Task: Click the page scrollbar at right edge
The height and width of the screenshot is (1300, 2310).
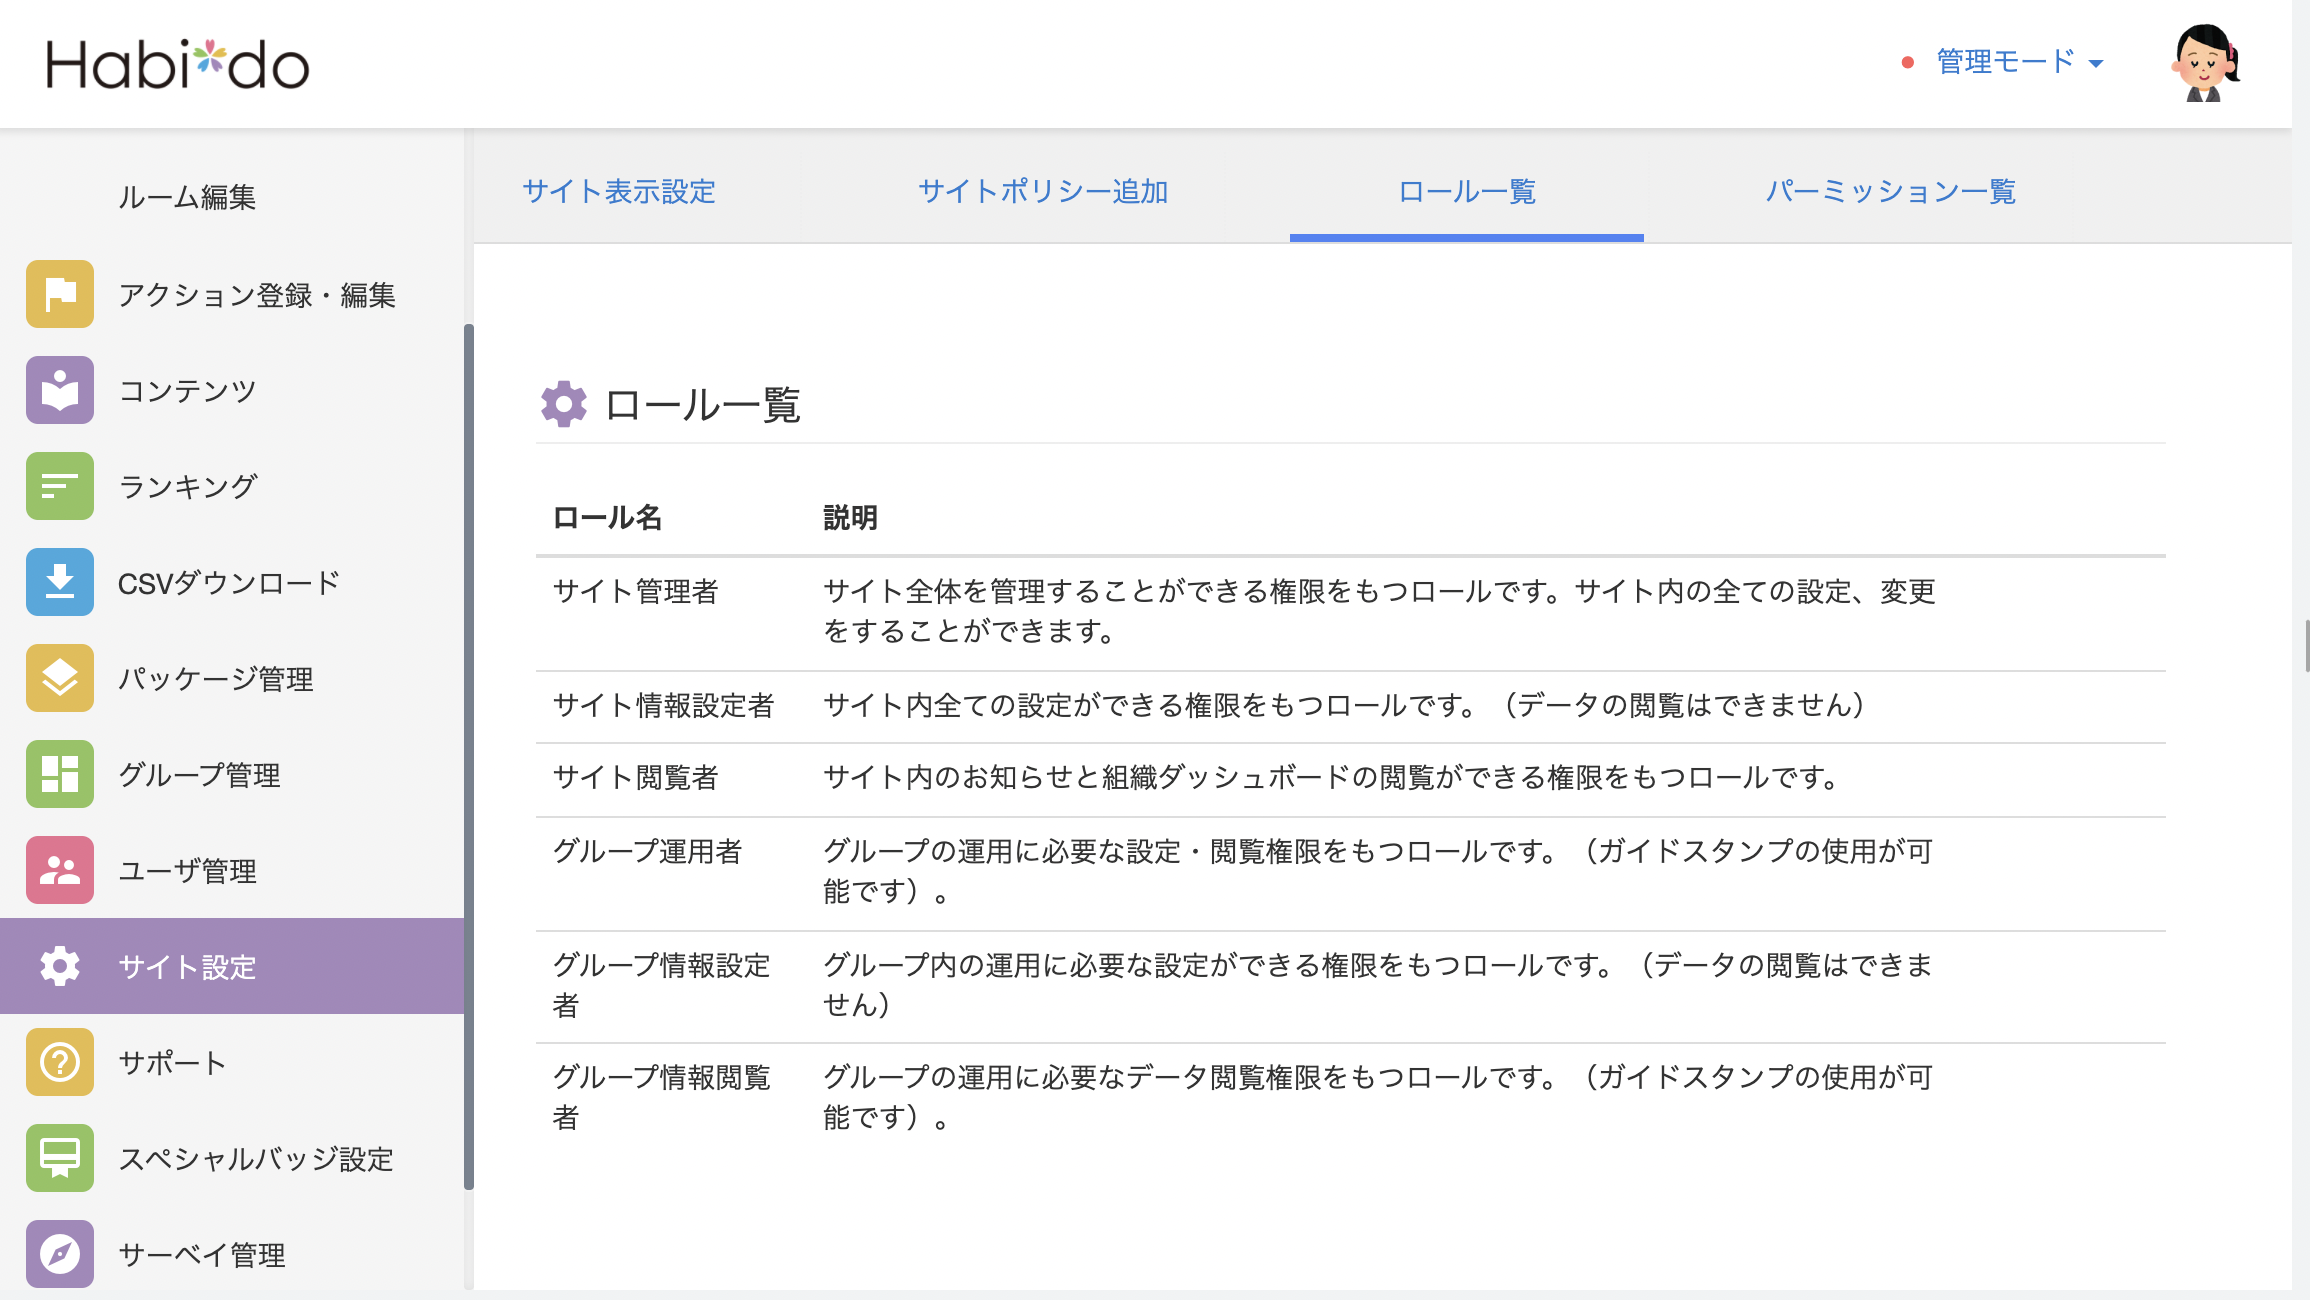Action: [x=2306, y=646]
